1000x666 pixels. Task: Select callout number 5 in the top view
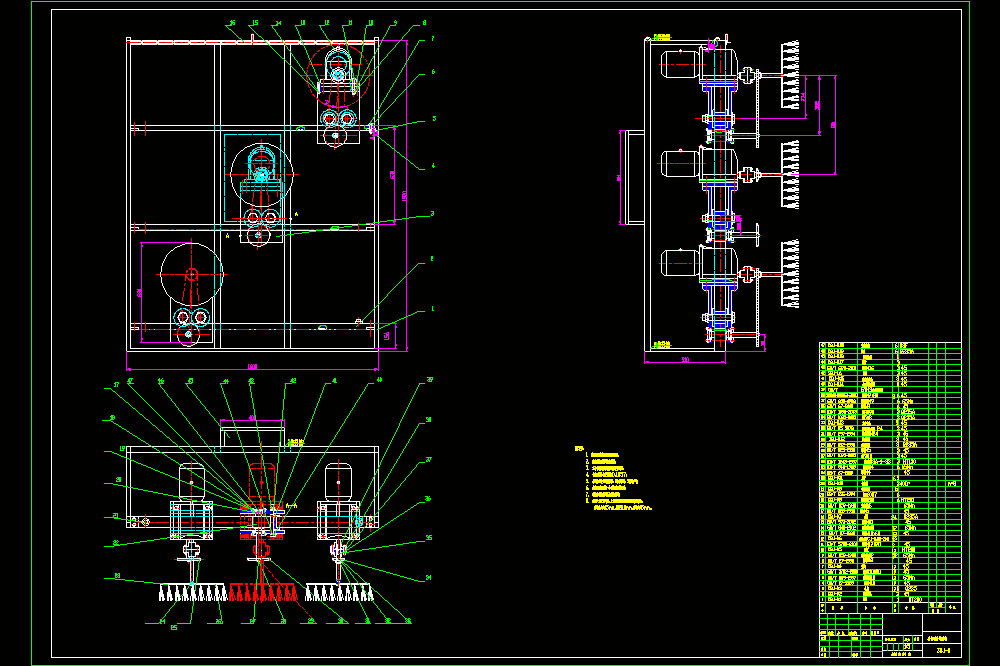tap(434, 119)
